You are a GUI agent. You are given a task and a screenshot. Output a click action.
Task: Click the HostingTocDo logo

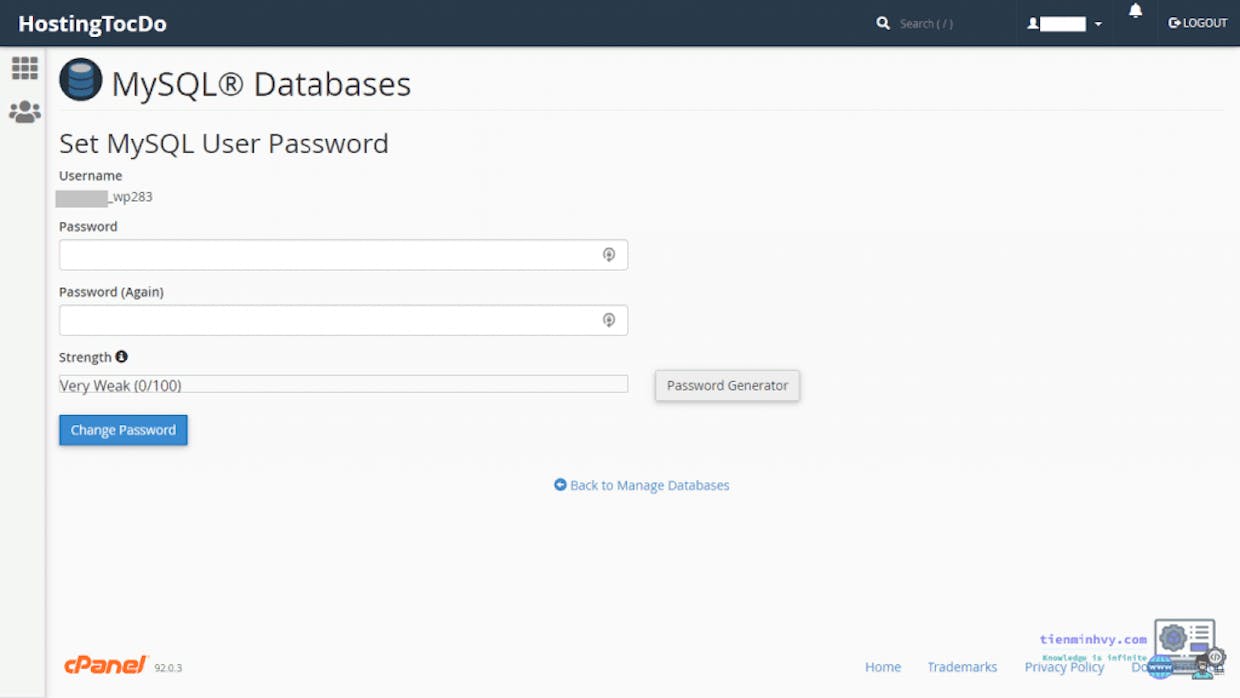(x=92, y=24)
